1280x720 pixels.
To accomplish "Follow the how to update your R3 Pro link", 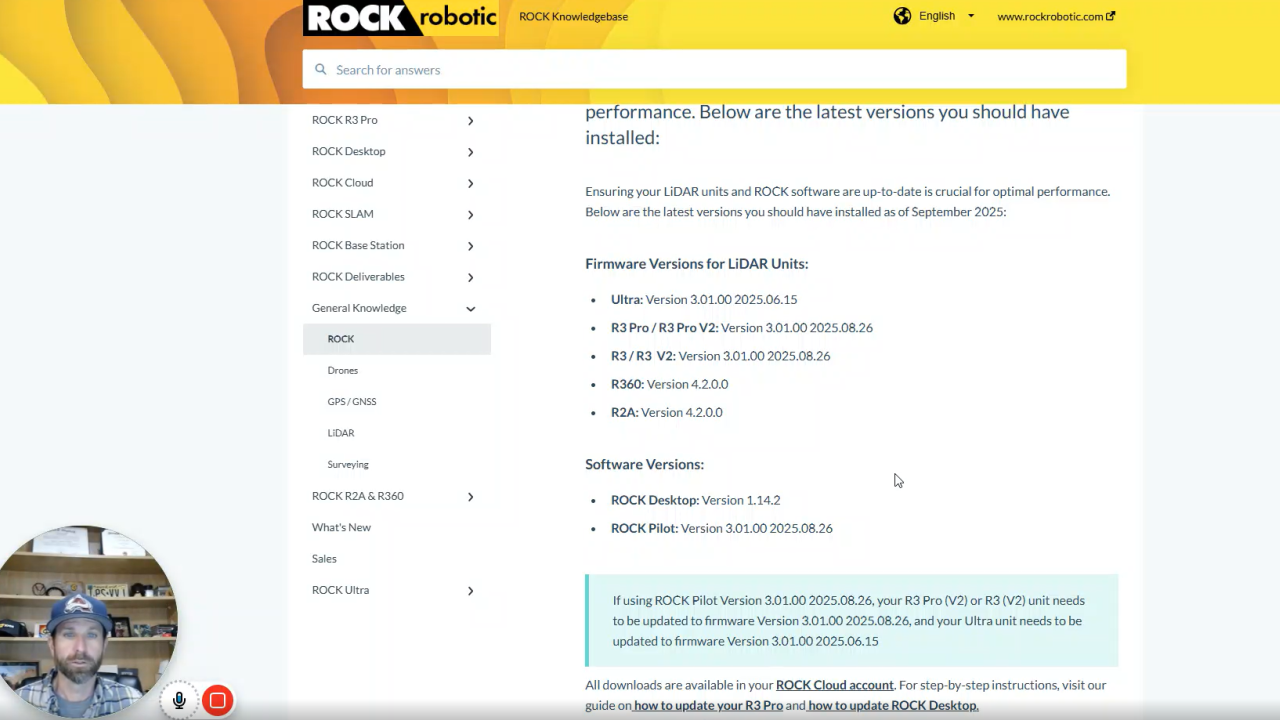I will click(x=707, y=705).
